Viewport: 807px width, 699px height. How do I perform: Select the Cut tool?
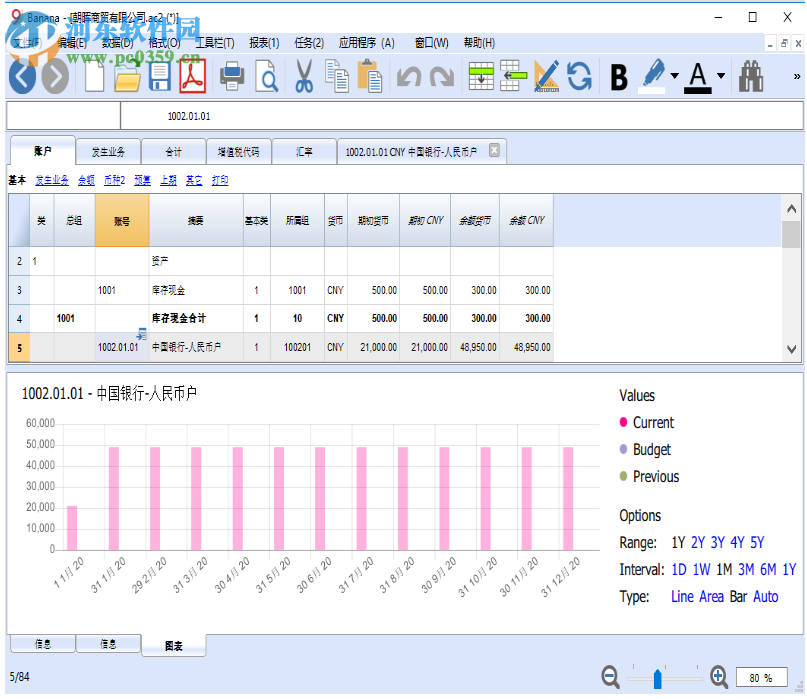pos(303,77)
